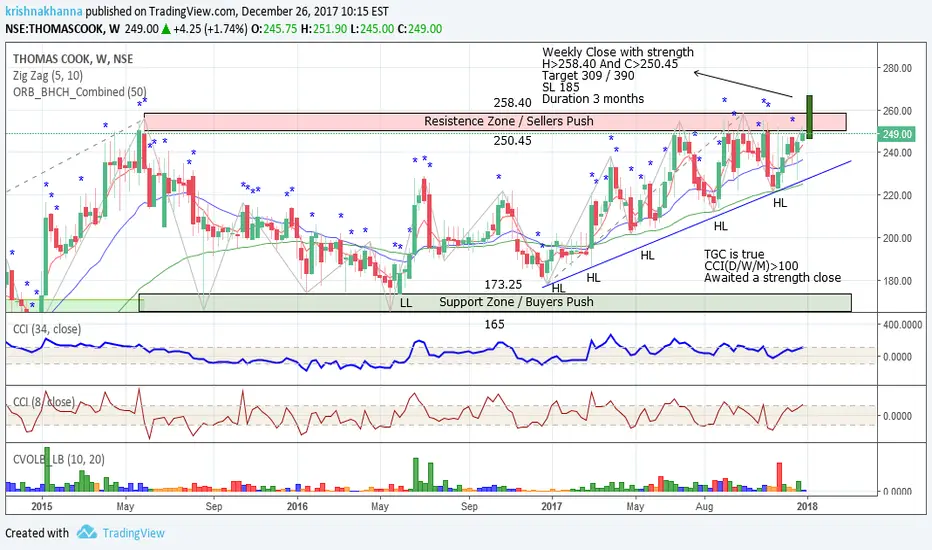This screenshot has height=550, width=932.
Task: Click the Aug time axis label
Action: tap(704, 507)
